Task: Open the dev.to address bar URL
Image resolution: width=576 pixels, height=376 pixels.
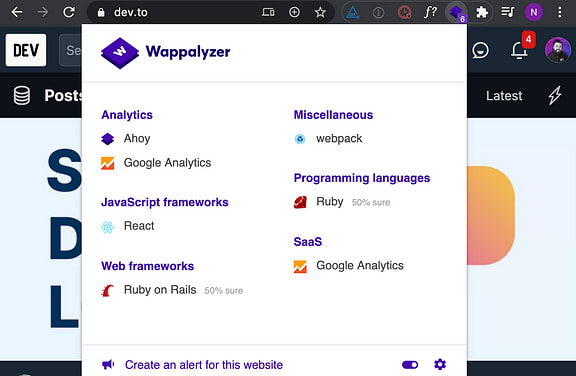Action: pos(131,12)
